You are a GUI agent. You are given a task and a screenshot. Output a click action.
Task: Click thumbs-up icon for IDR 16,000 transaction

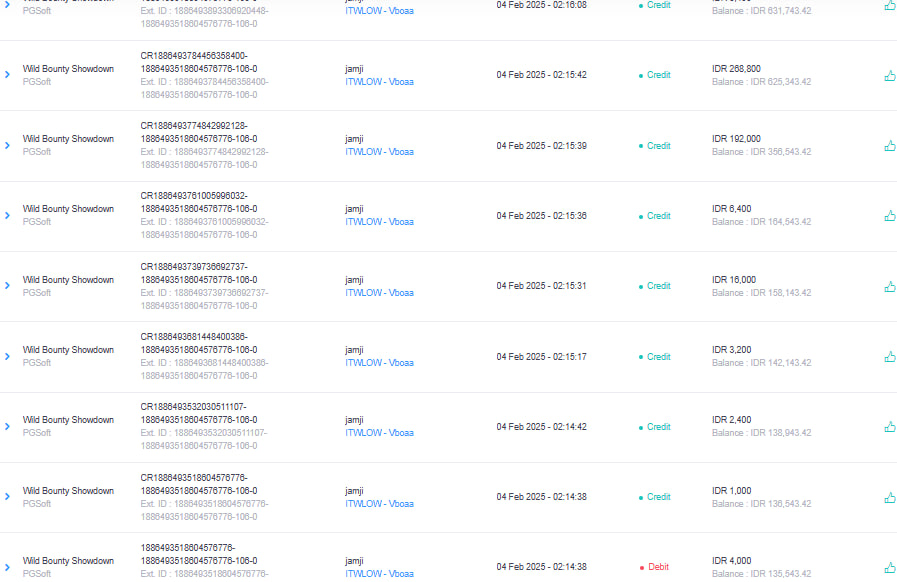[890, 287]
